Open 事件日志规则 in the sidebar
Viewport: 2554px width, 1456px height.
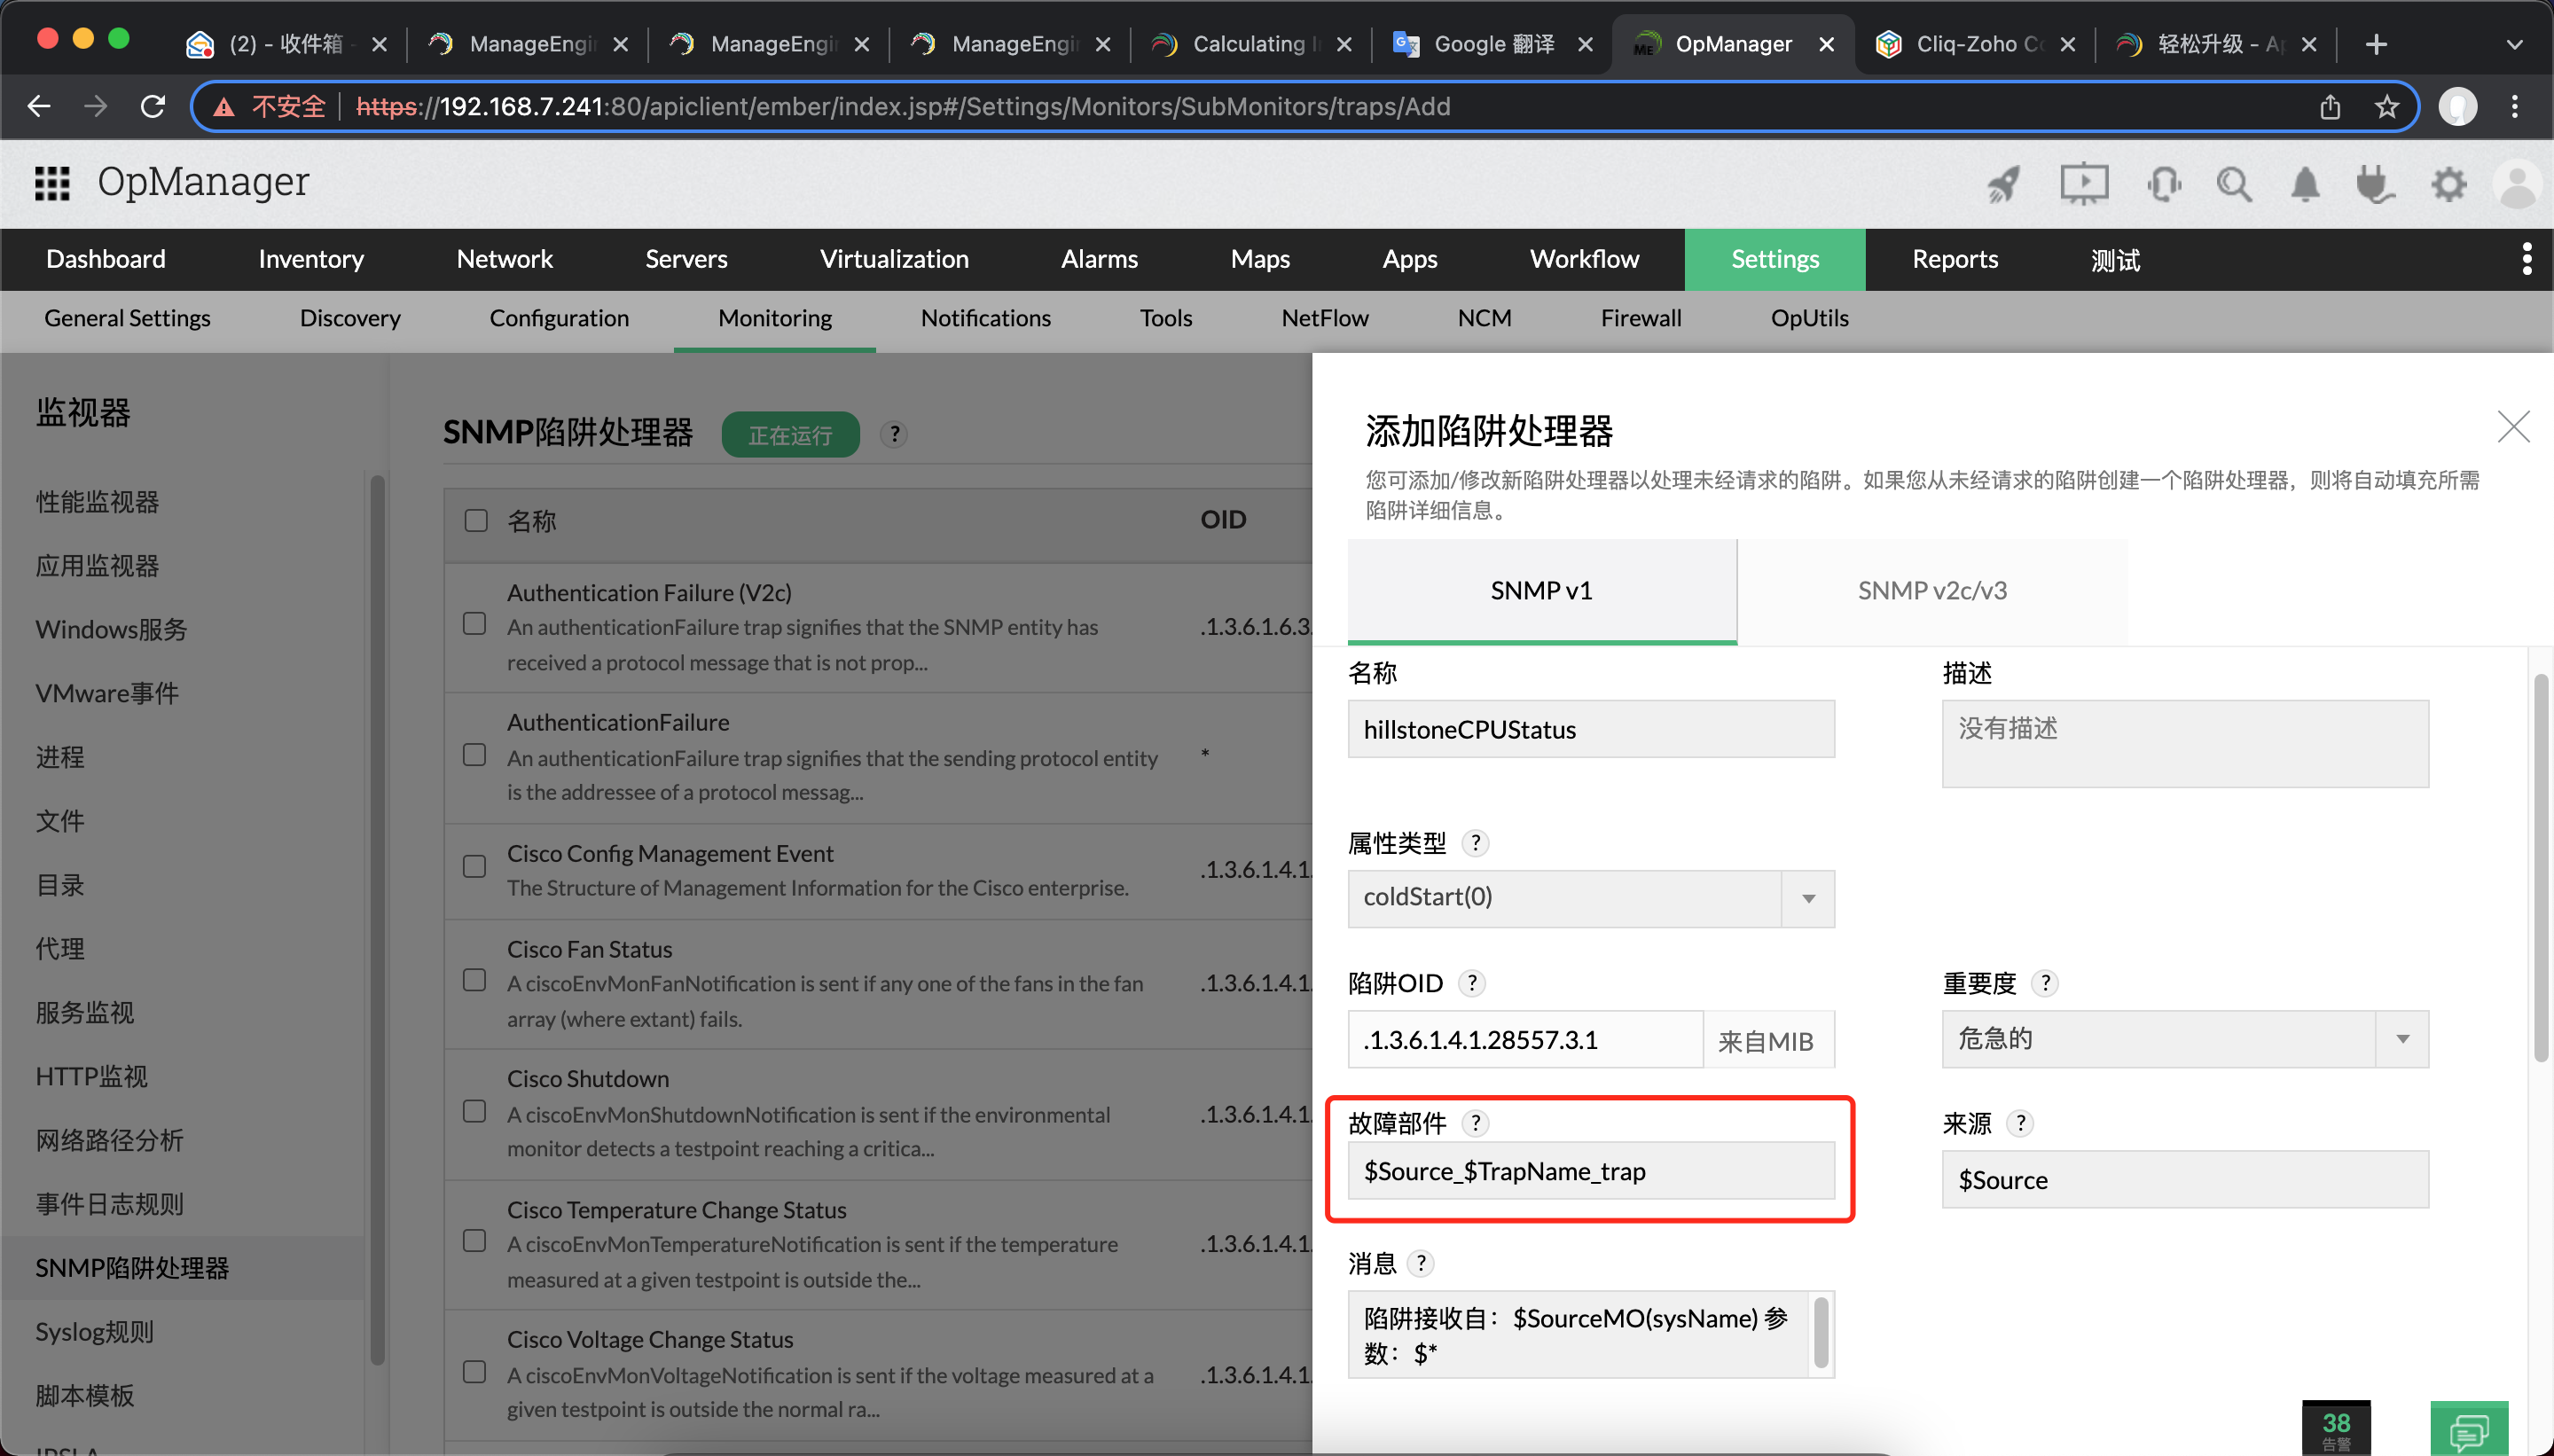(x=110, y=1204)
